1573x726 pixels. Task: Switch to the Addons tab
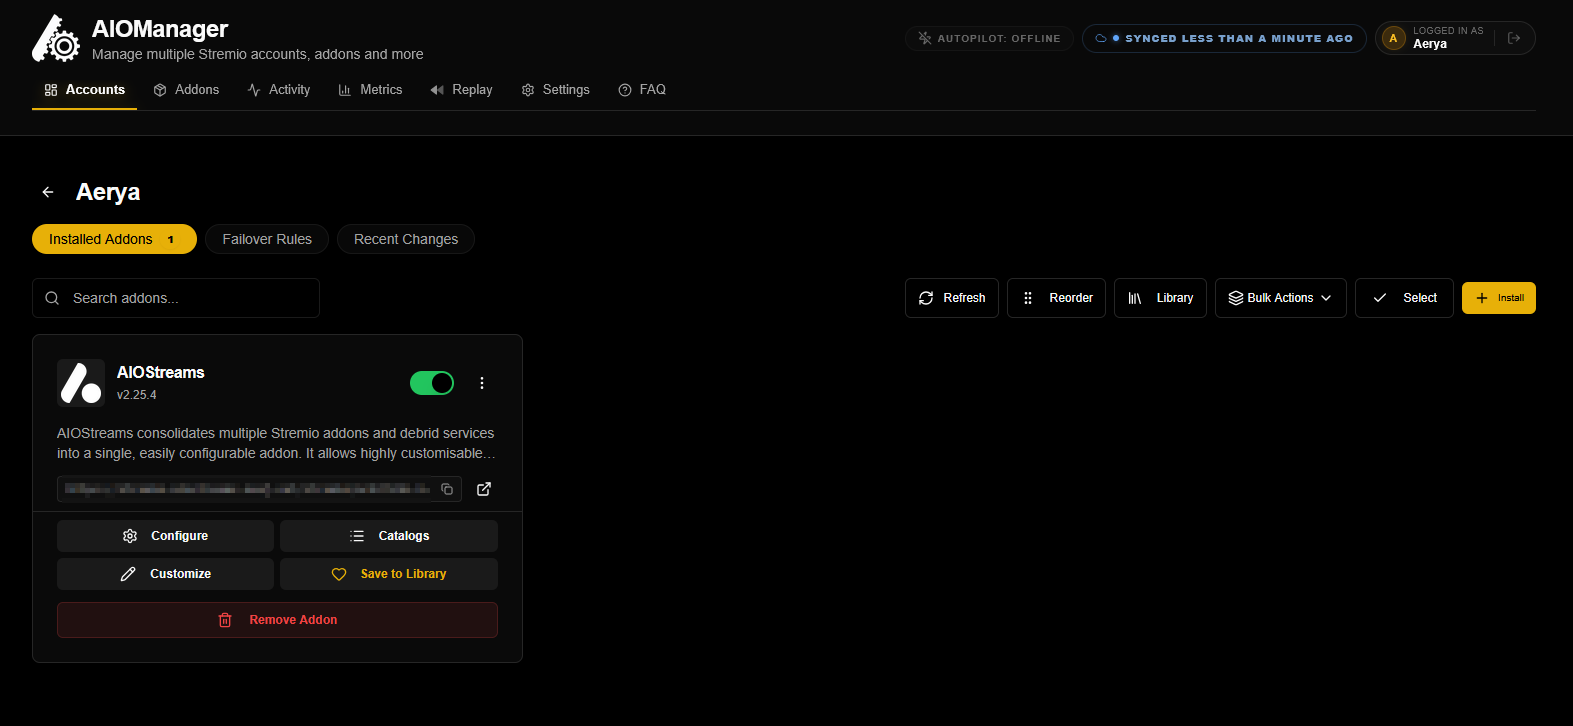186,90
